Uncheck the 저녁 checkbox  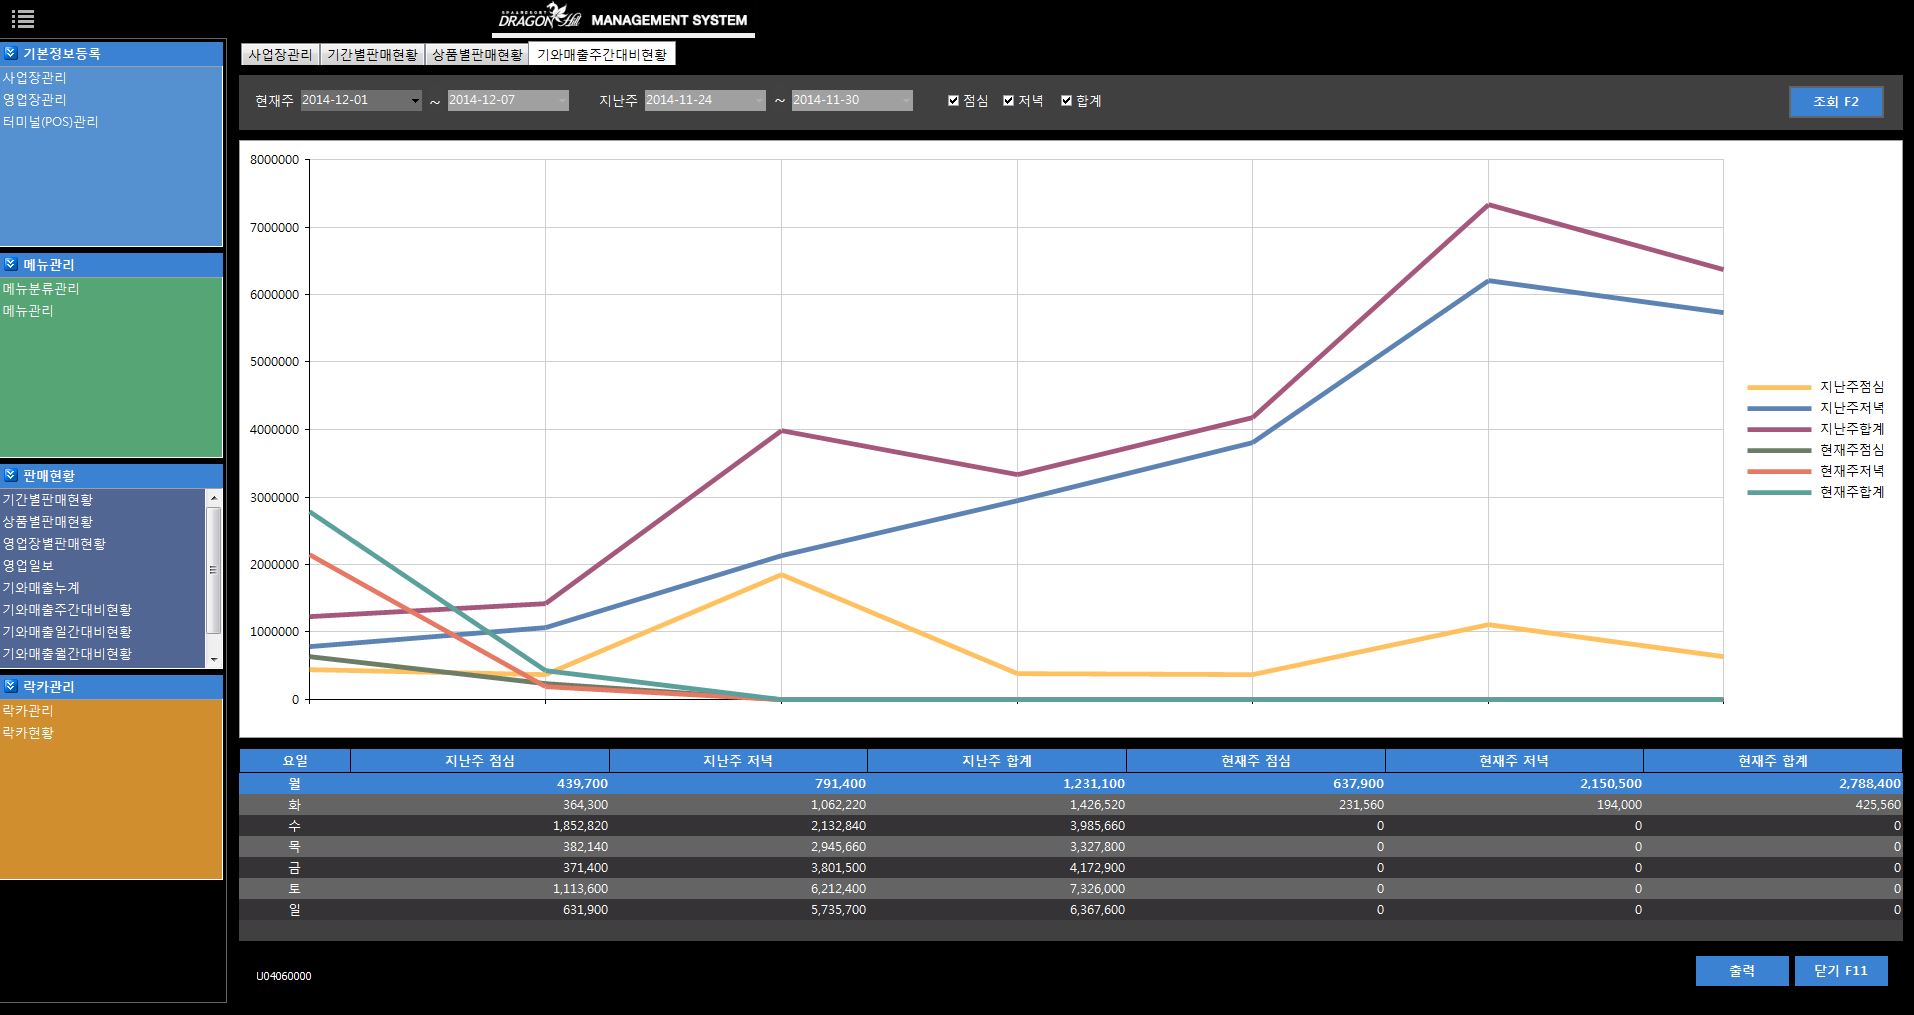click(x=1009, y=101)
